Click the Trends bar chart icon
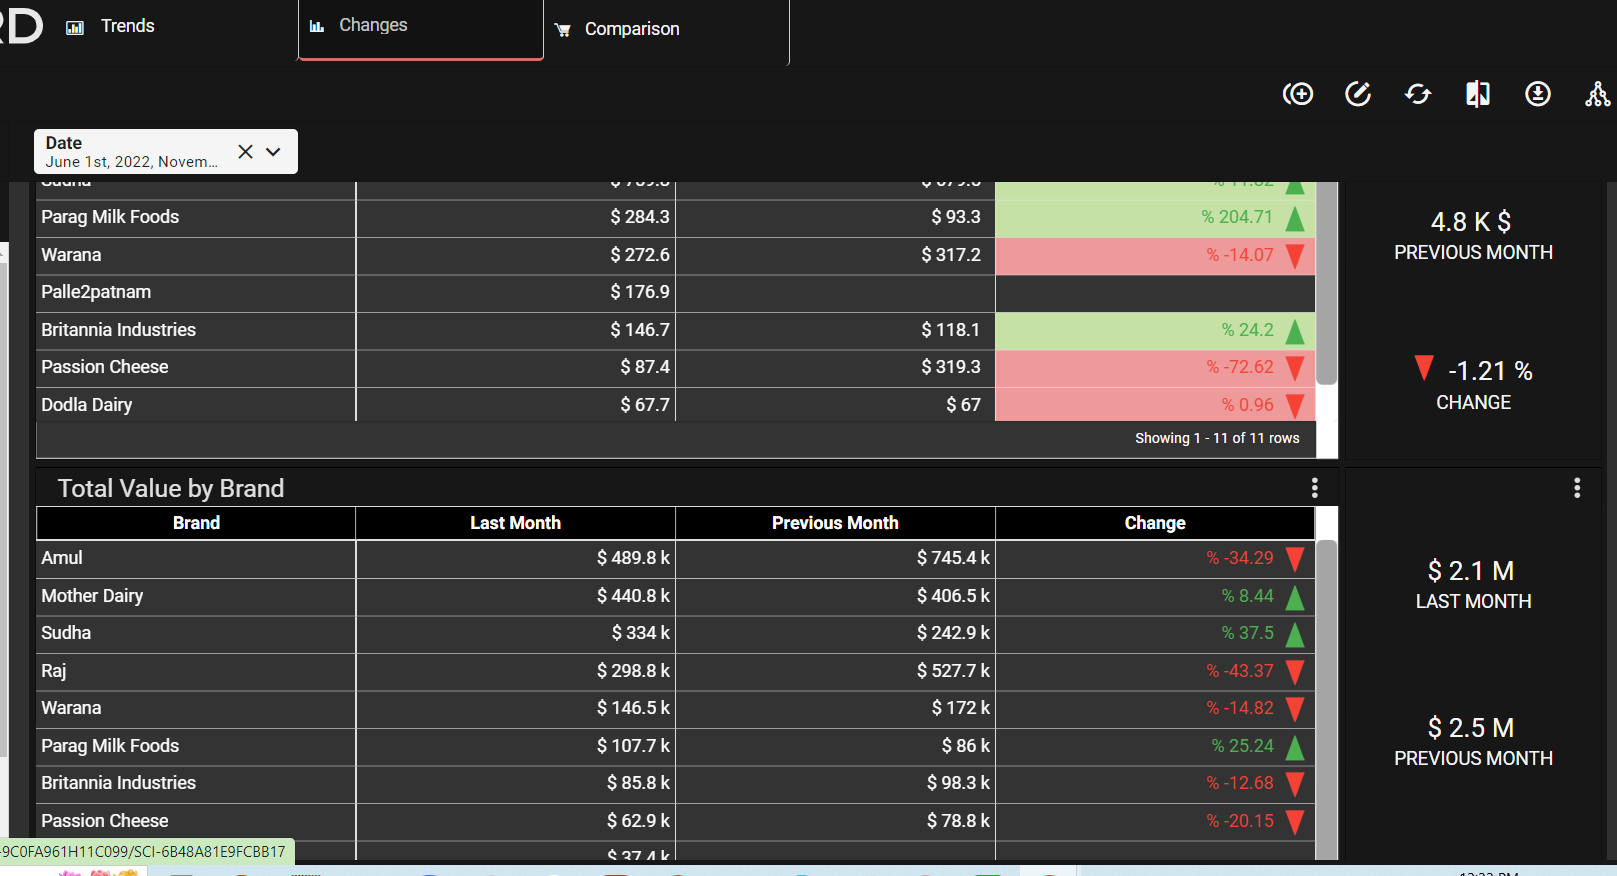1617x876 pixels. tap(75, 27)
